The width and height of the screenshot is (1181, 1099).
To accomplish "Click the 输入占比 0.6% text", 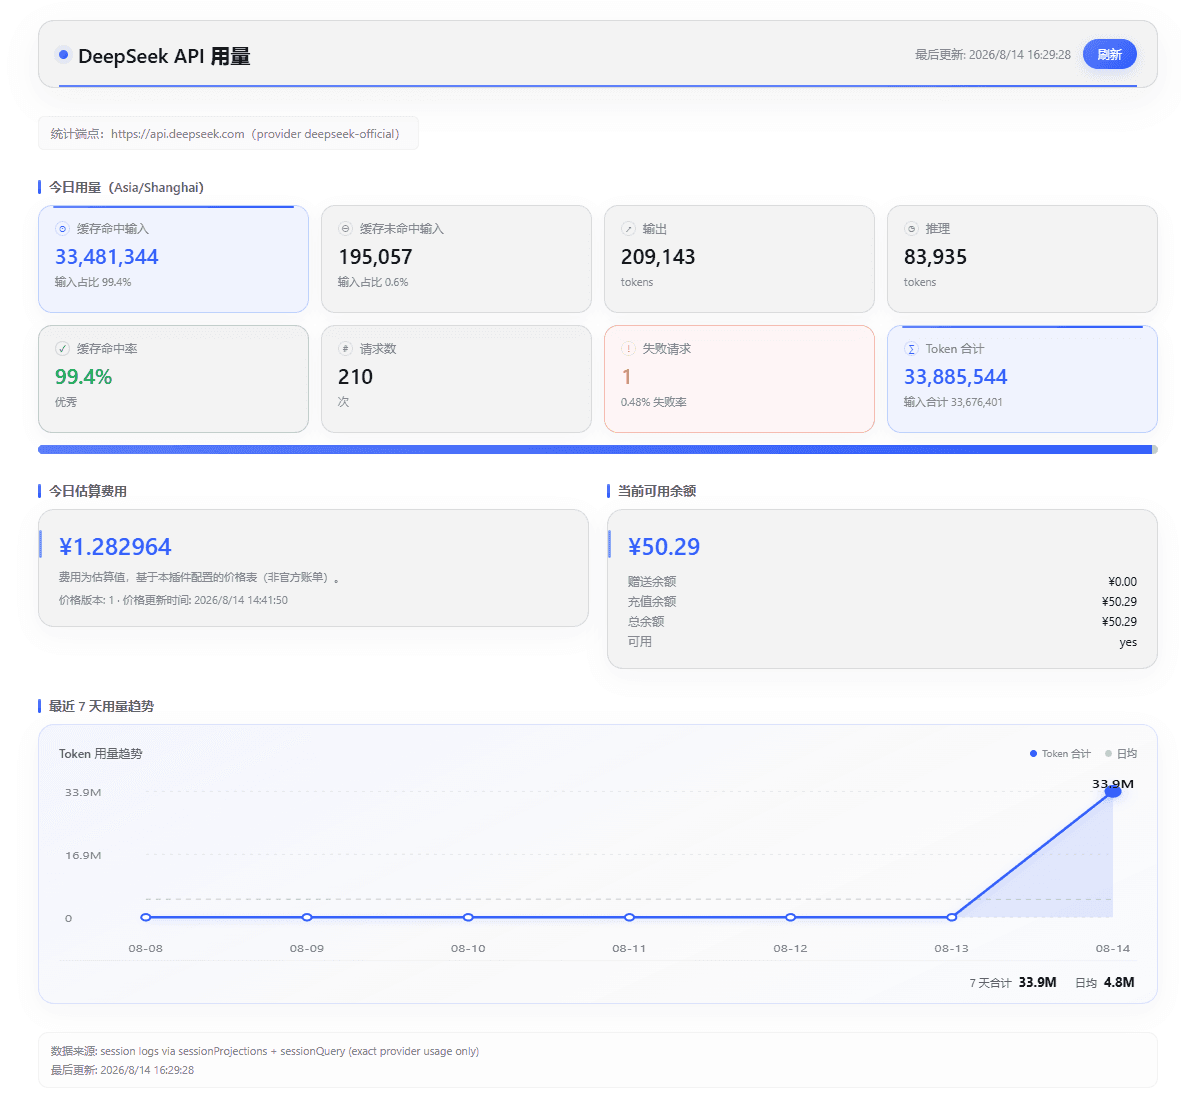I will pyautogui.click(x=373, y=282).
